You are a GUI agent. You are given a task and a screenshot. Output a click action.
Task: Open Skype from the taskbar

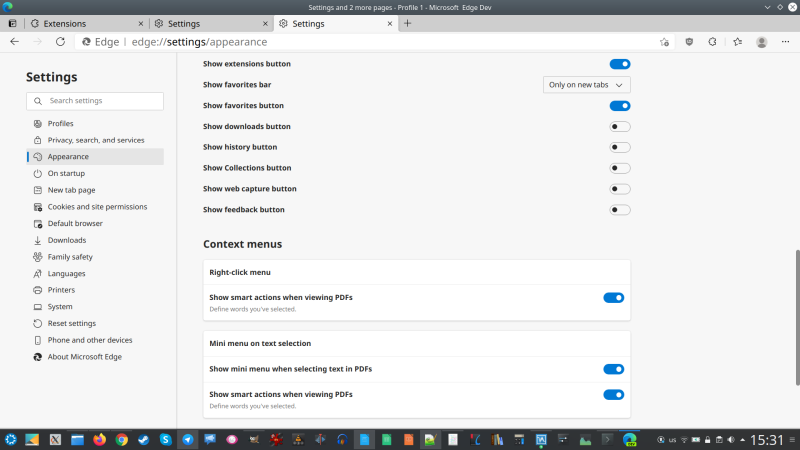tap(165, 439)
